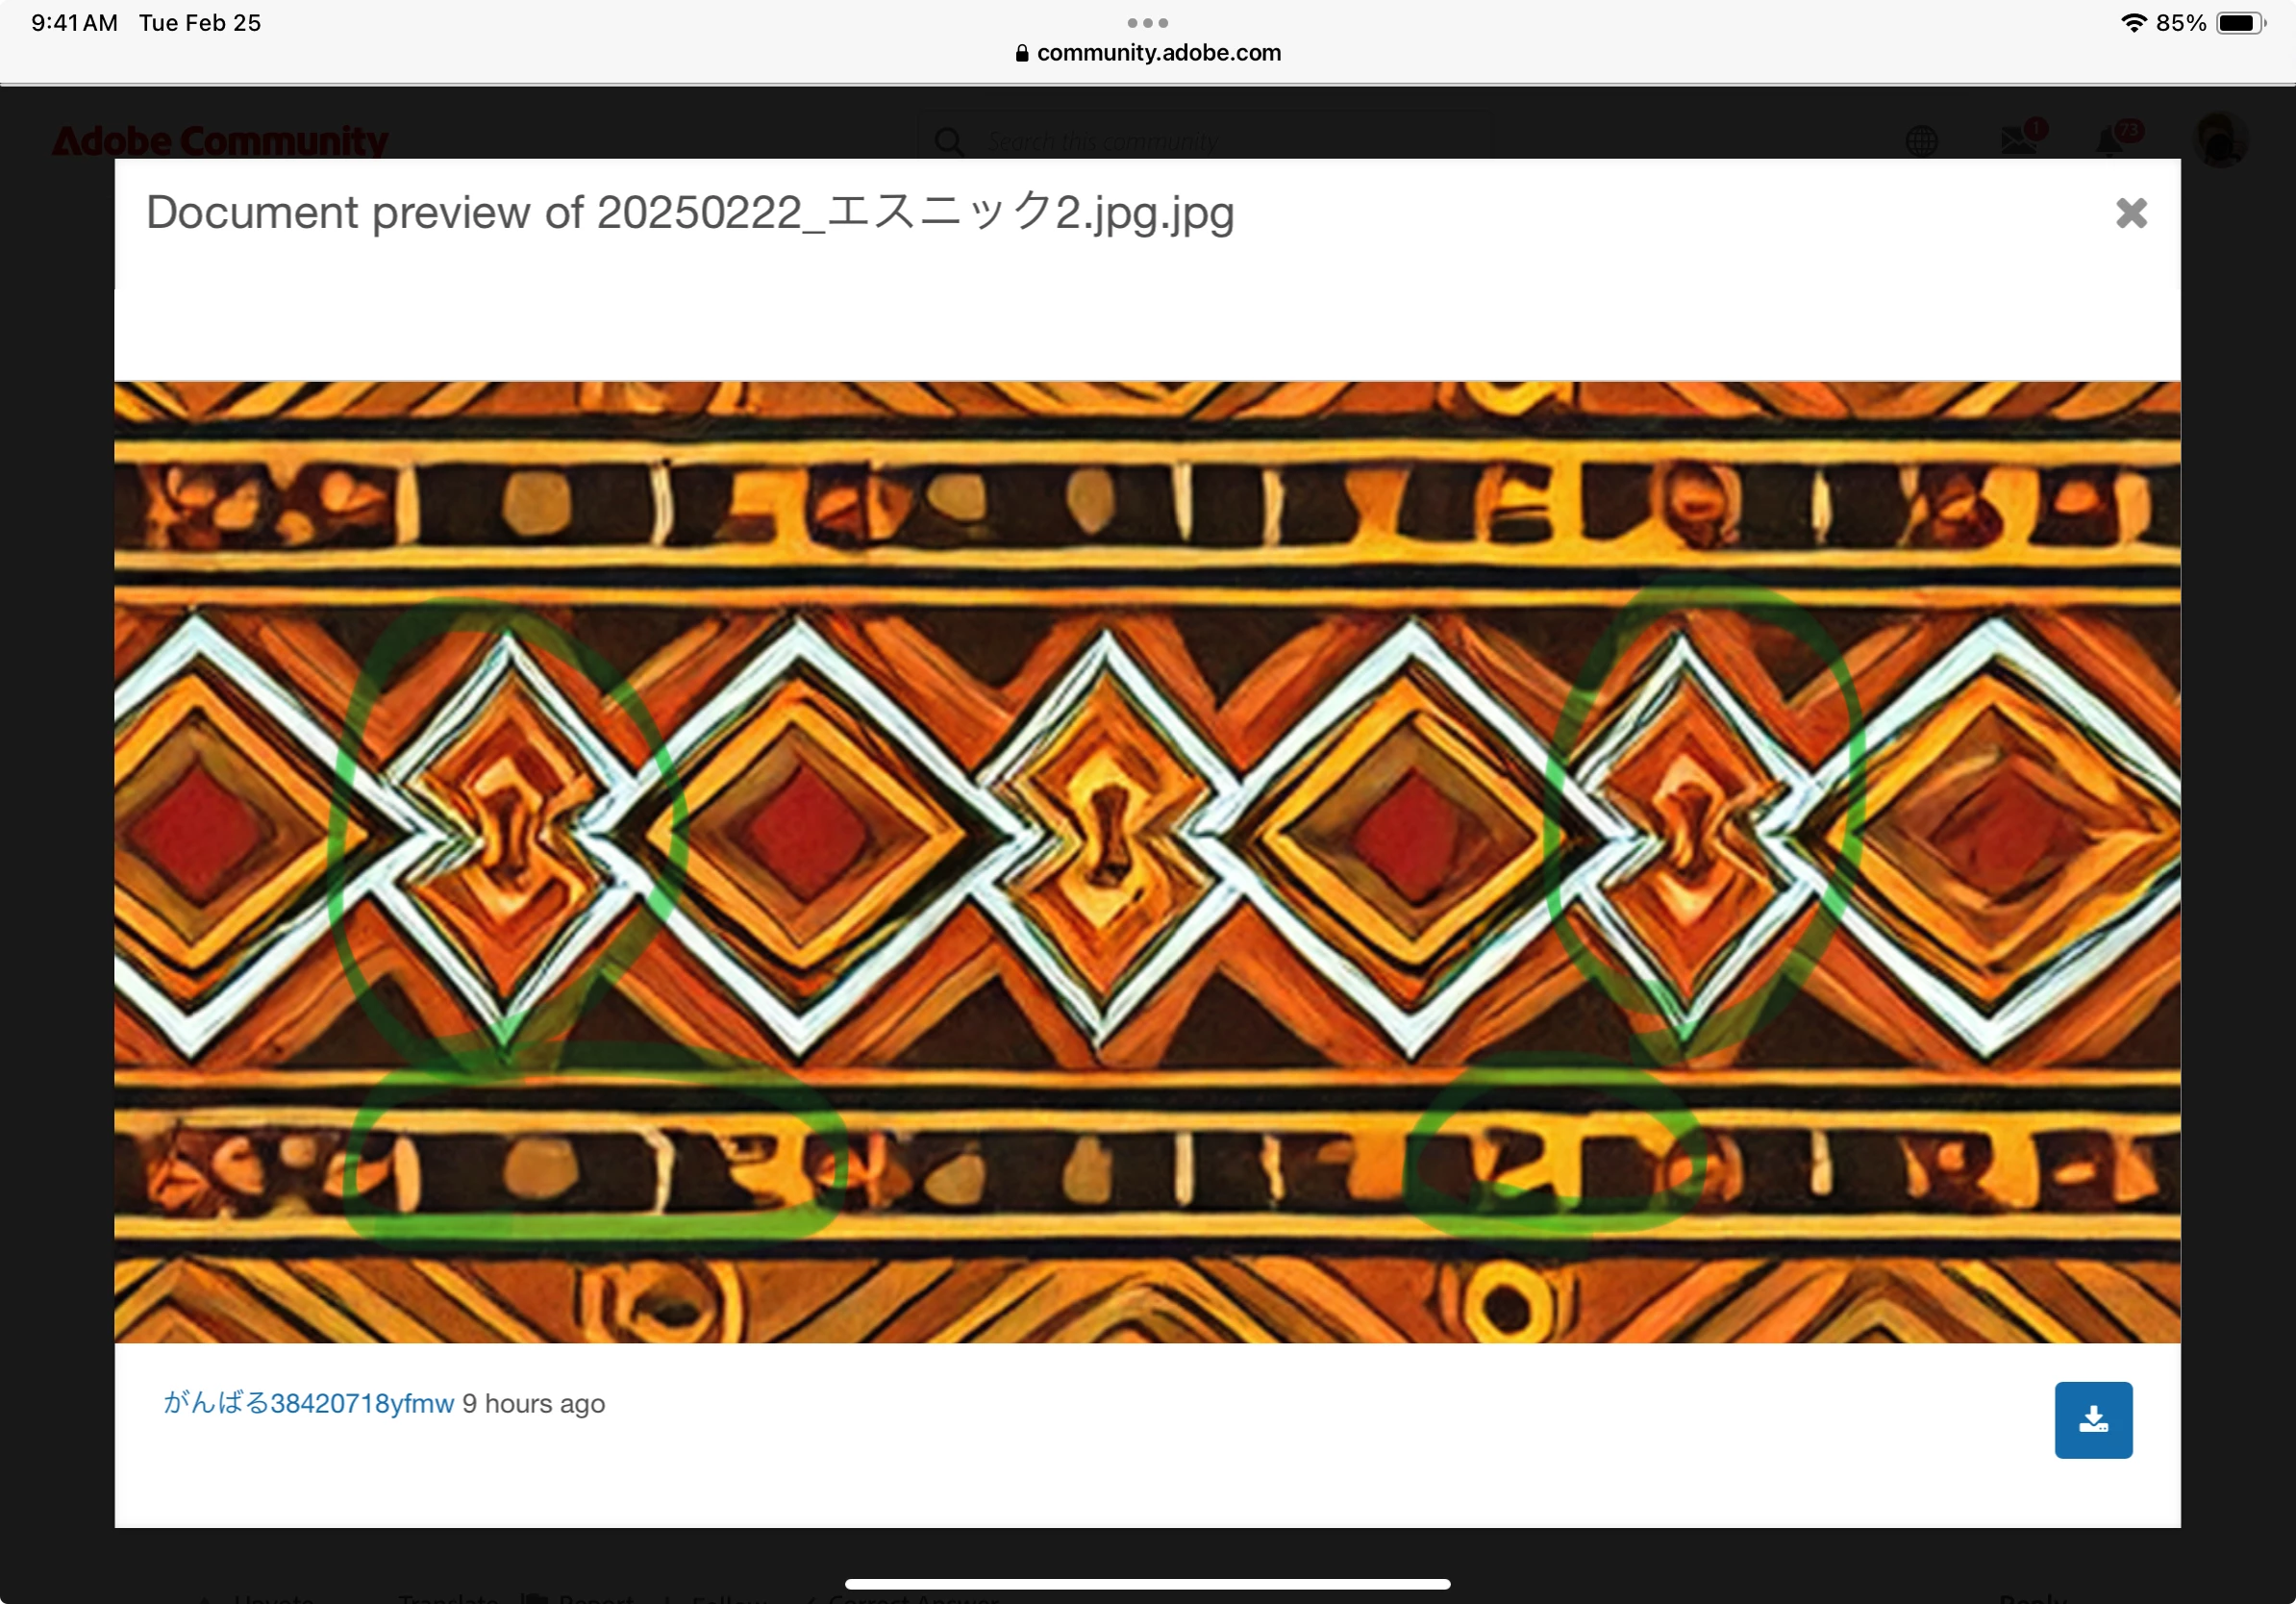Tap the Wi-Fi status icon
The width and height of the screenshot is (2296, 1604).
(x=2134, y=23)
